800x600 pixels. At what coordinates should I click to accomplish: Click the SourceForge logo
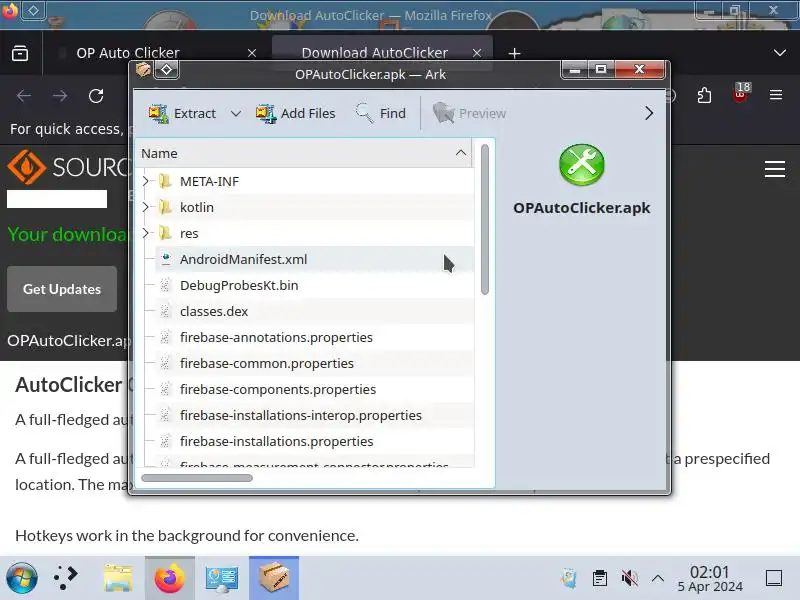(x=67, y=167)
